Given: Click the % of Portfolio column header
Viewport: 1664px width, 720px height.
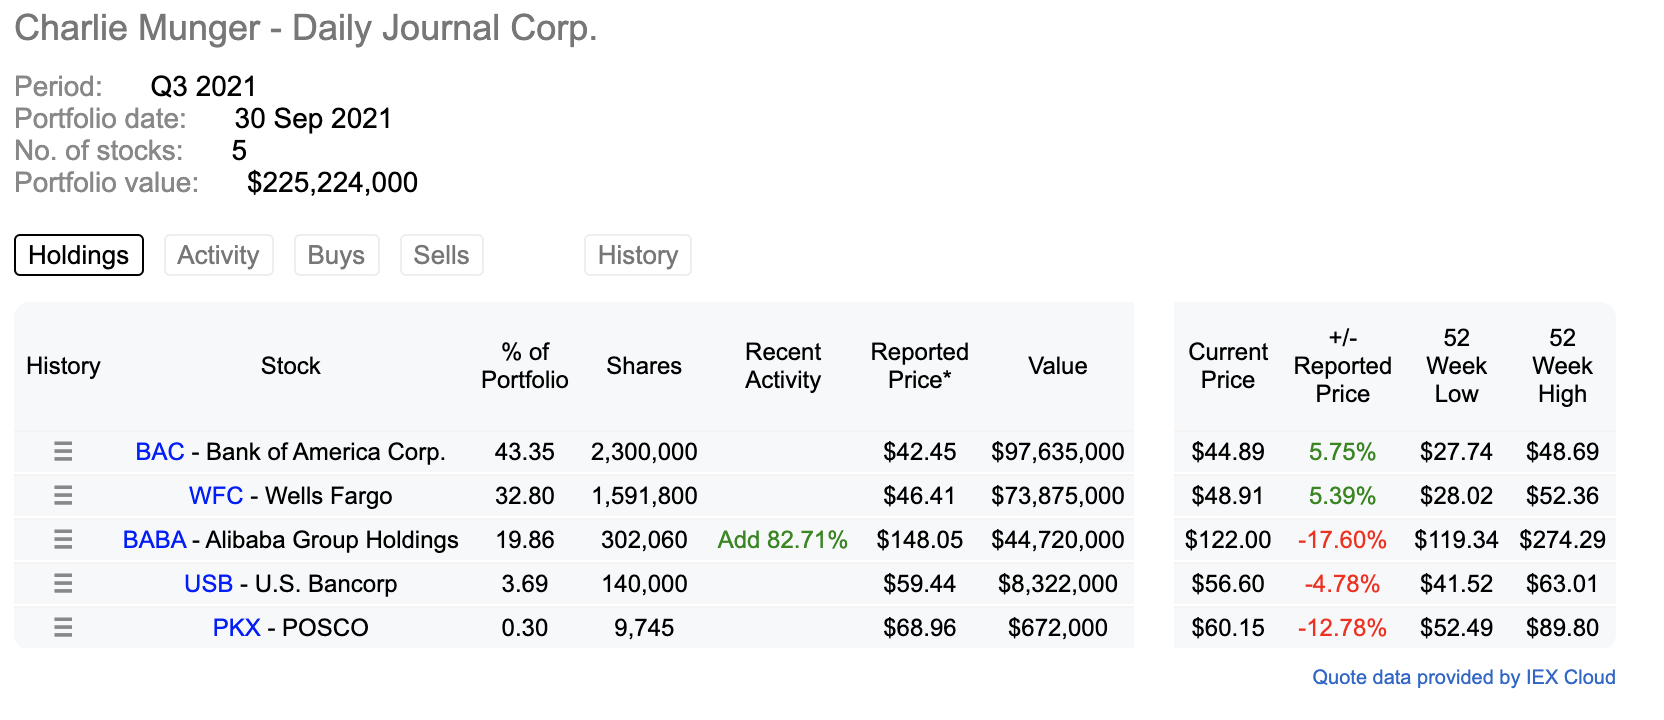Looking at the screenshot, I should (524, 366).
